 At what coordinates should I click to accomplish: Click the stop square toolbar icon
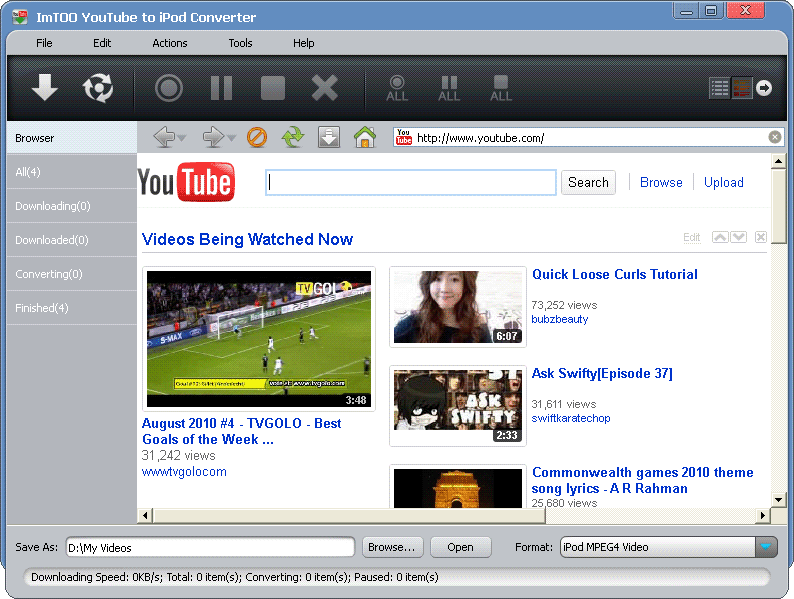[x=273, y=88]
